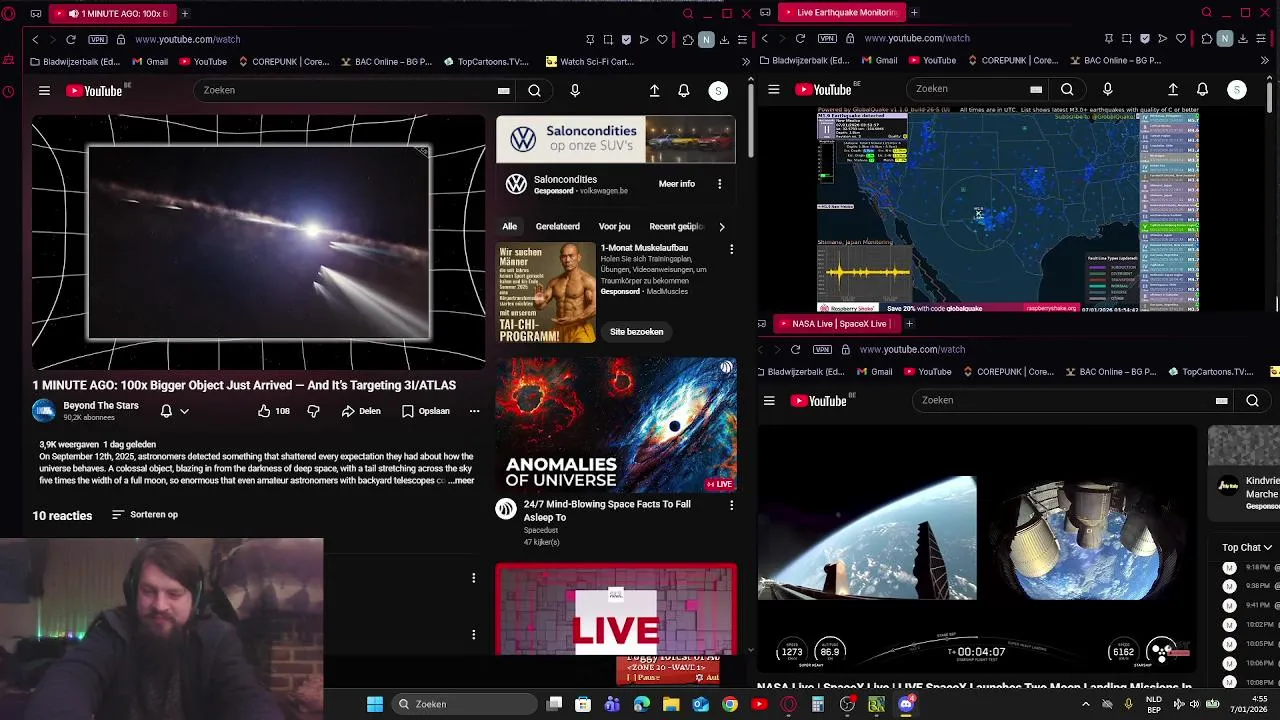
Task: Select the Gerelateerd filter chip
Action: point(557,227)
